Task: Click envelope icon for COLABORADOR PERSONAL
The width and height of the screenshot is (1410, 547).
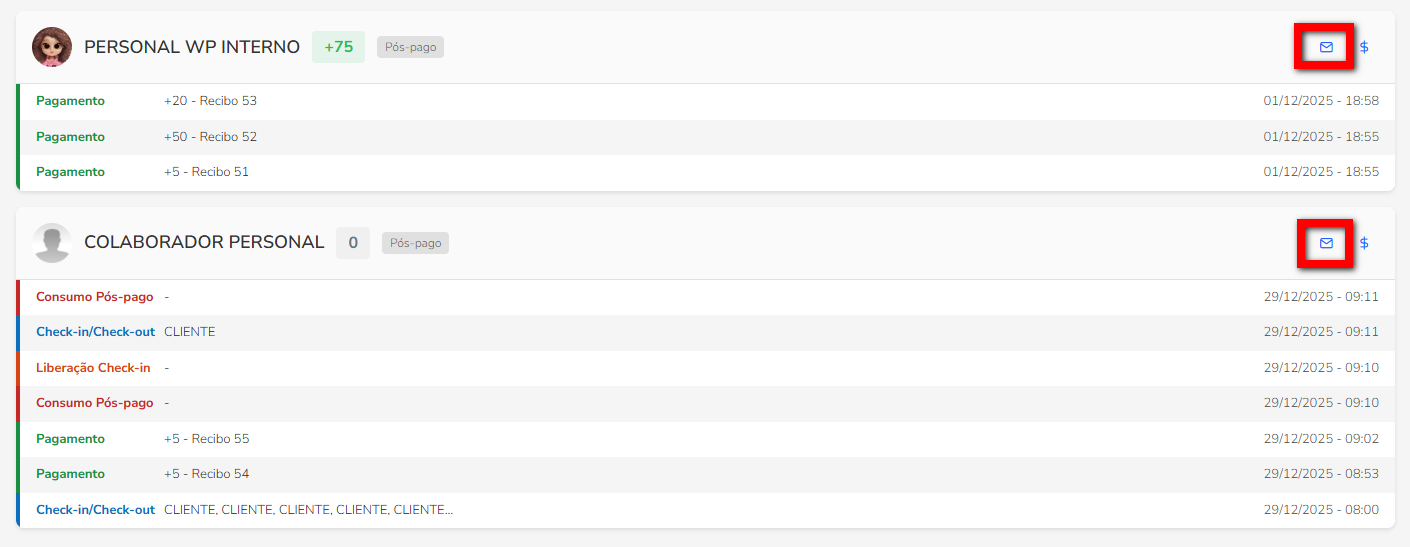Action: click(1326, 243)
